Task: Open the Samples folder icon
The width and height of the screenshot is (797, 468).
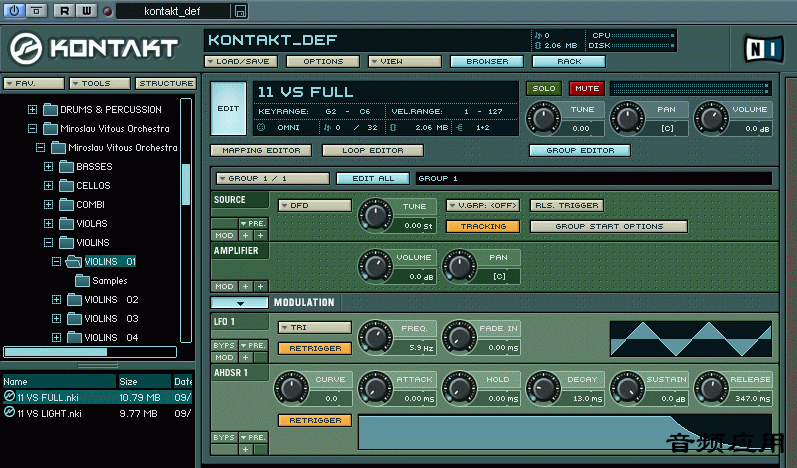Action: (82, 280)
